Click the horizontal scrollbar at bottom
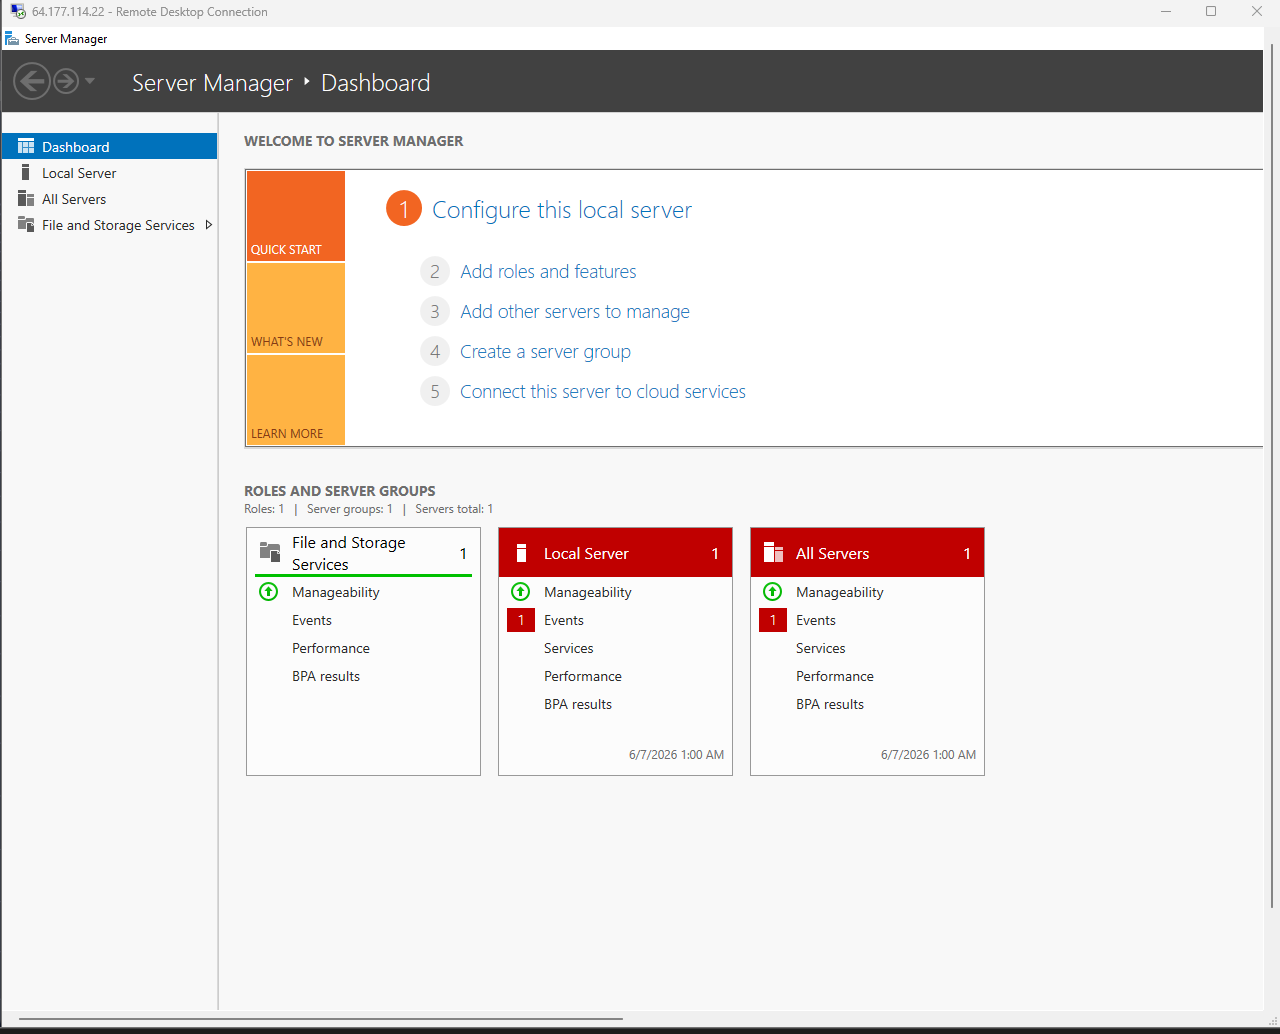 pos(320,1019)
